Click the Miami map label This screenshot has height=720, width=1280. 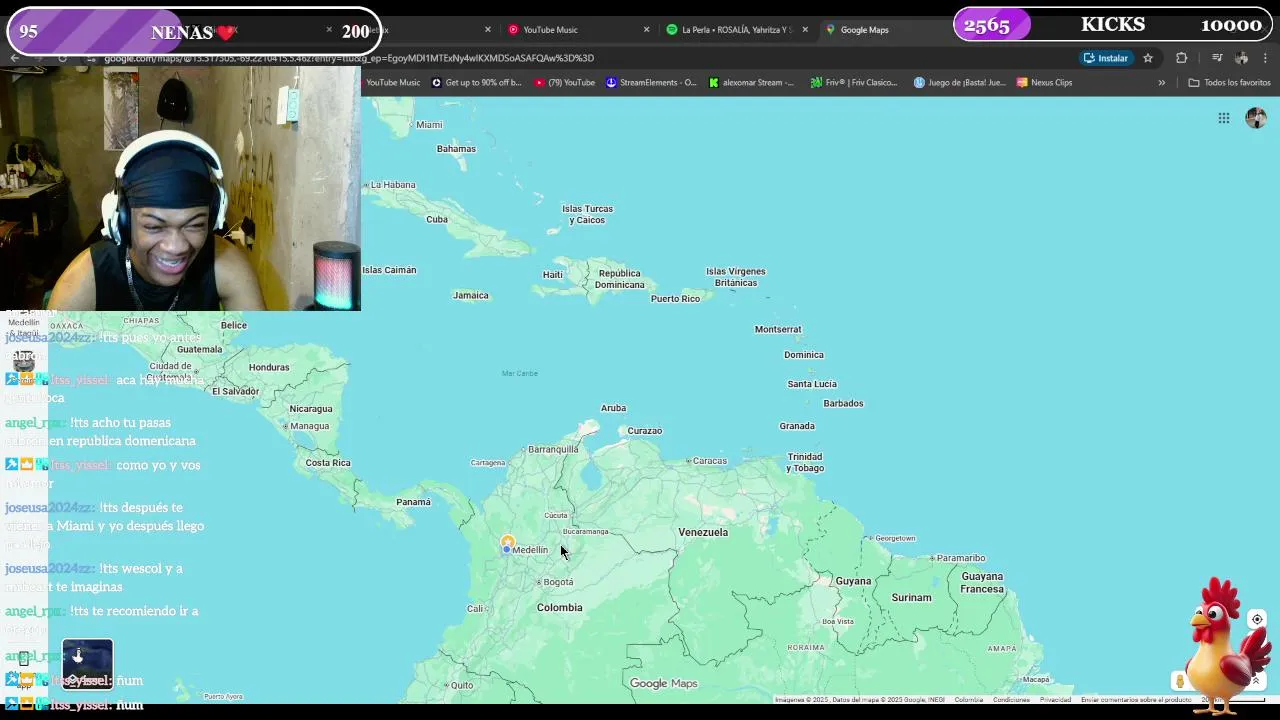[429, 125]
